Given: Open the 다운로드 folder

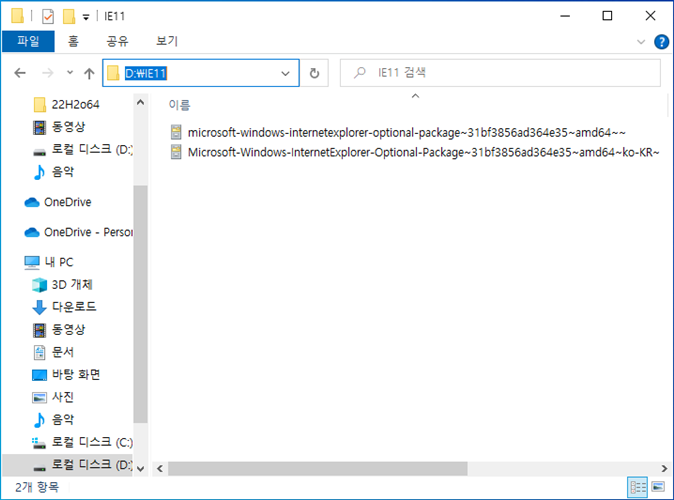Looking at the screenshot, I should coord(64,307).
